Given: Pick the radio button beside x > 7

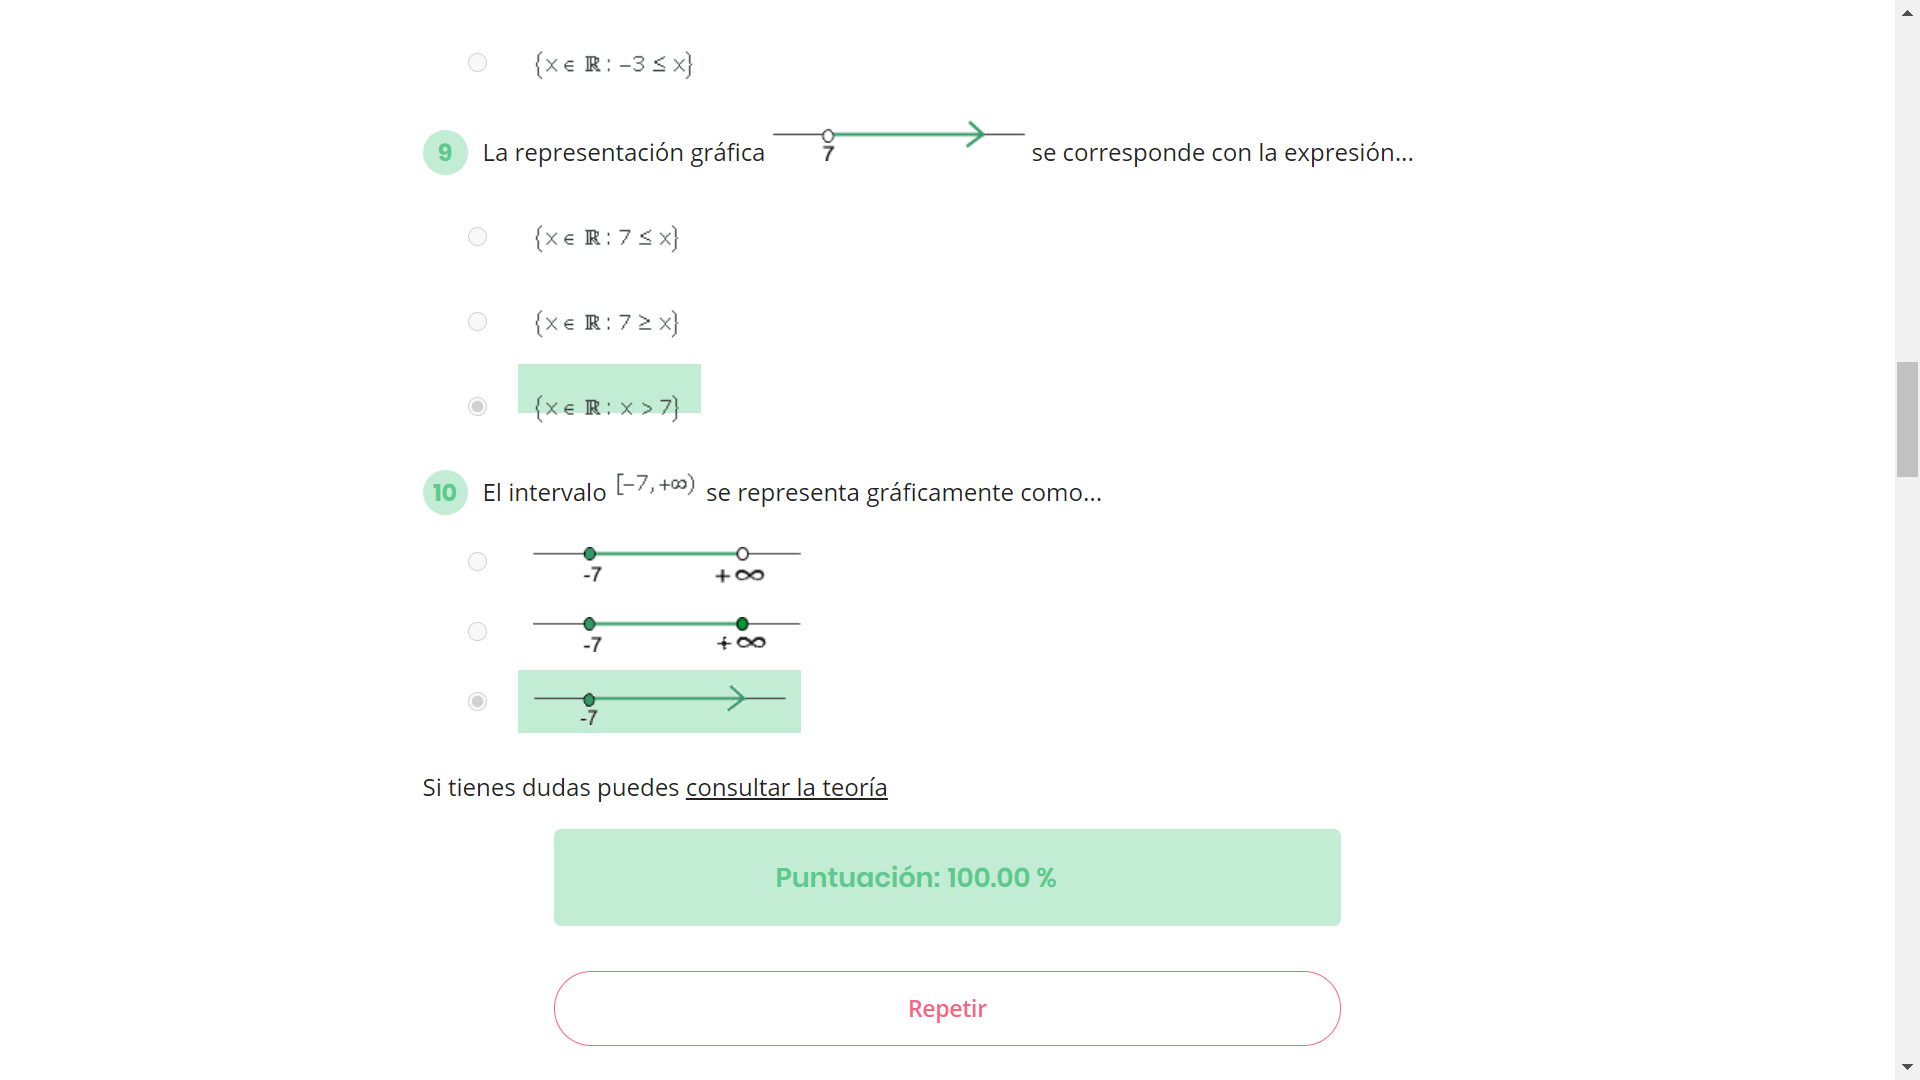Looking at the screenshot, I should tap(478, 407).
